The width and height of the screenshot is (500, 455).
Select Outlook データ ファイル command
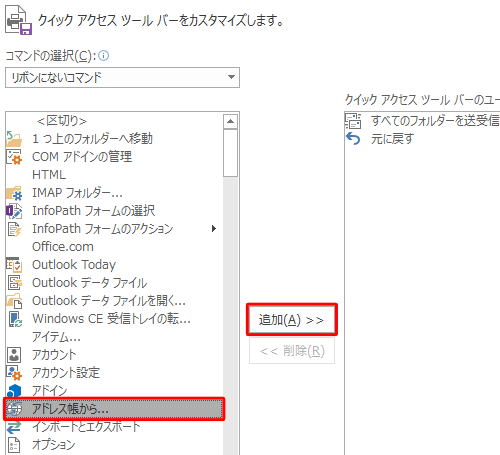pyautogui.click(x=114, y=283)
